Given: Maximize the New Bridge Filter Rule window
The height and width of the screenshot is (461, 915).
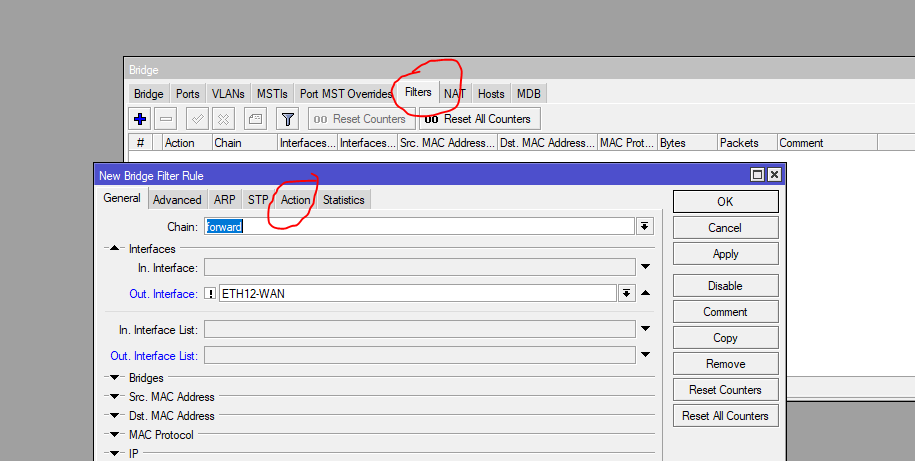Looking at the screenshot, I should click(757, 174).
